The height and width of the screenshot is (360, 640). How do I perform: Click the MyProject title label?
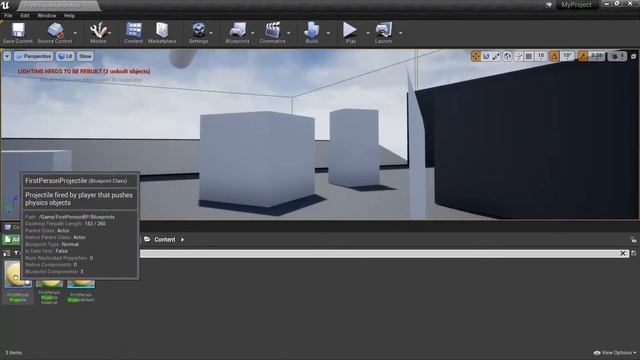click(576, 5)
